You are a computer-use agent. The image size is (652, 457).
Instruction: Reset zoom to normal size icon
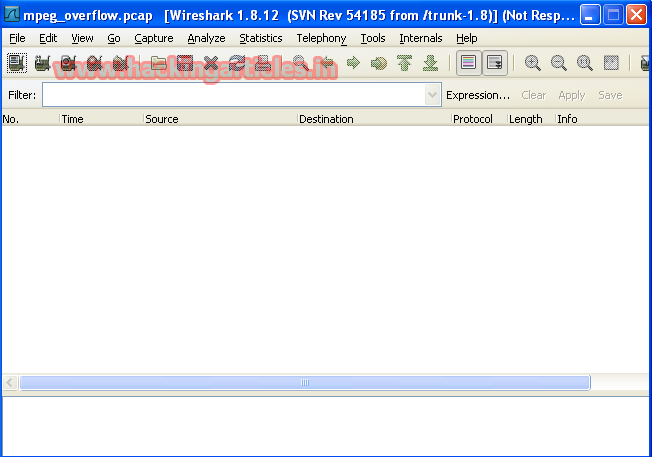point(585,63)
